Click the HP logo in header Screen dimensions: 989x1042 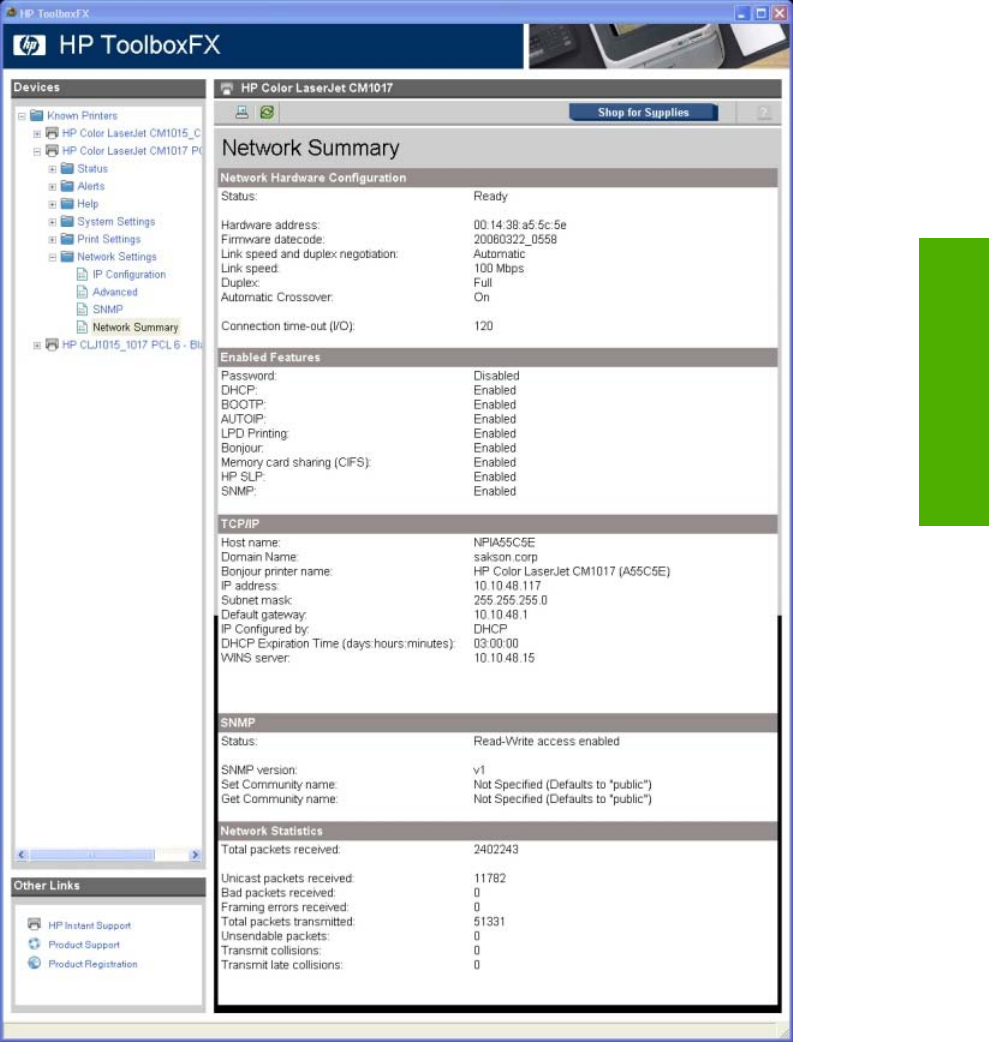pos(29,45)
